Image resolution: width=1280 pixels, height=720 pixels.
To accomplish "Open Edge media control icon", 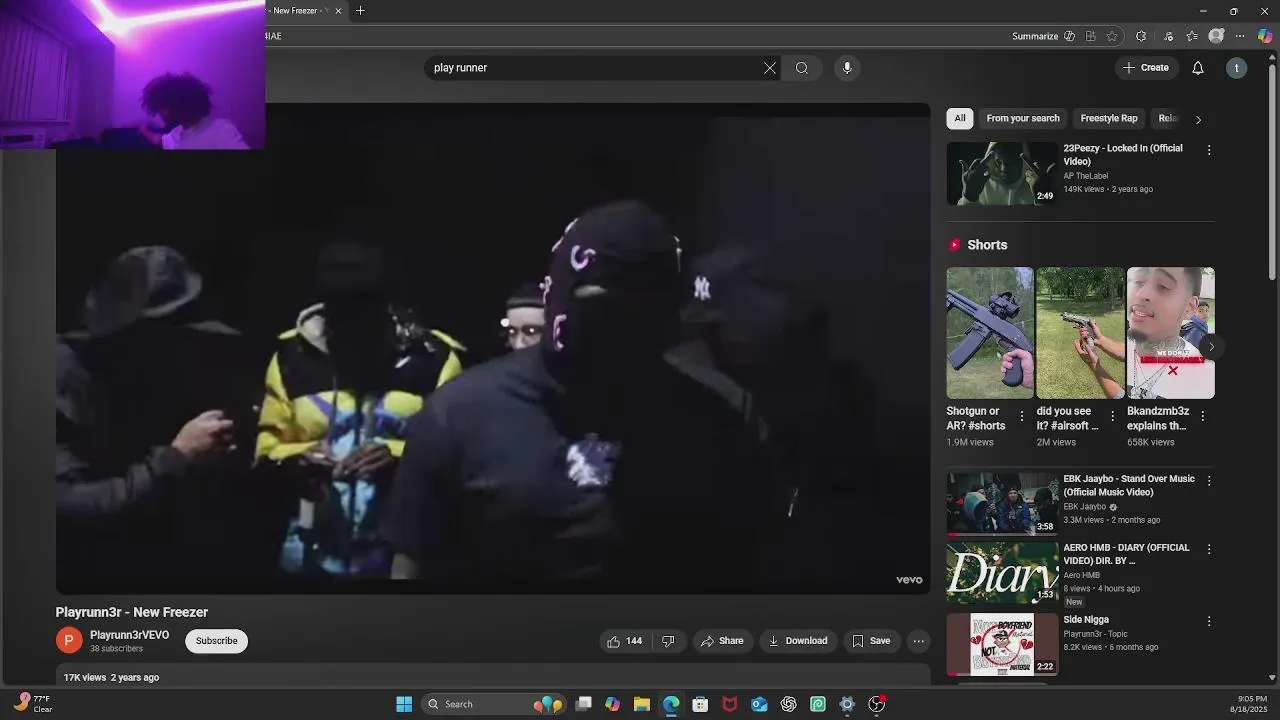I will 1168,36.
